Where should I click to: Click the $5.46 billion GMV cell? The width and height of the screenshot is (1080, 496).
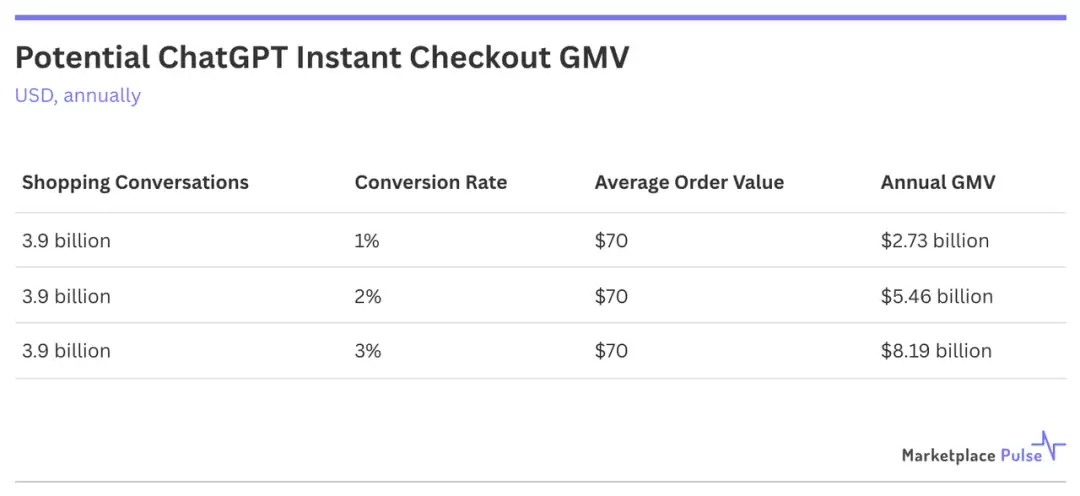point(937,296)
